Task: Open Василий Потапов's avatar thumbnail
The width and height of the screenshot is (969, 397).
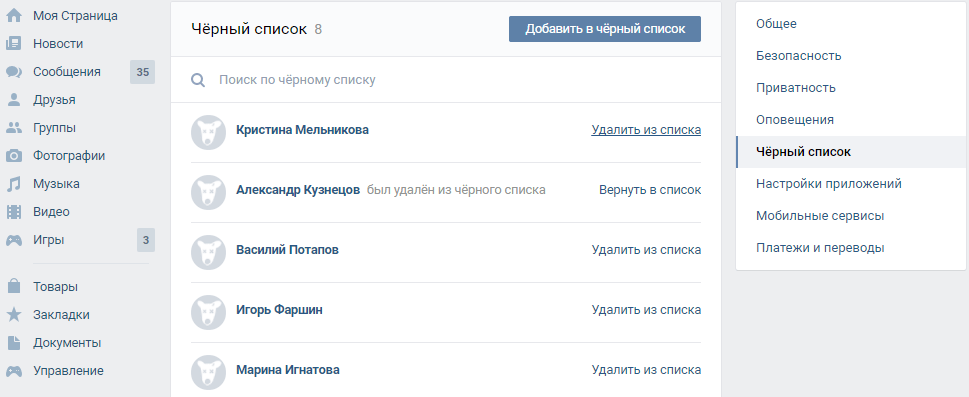Action: [x=208, y=252]
